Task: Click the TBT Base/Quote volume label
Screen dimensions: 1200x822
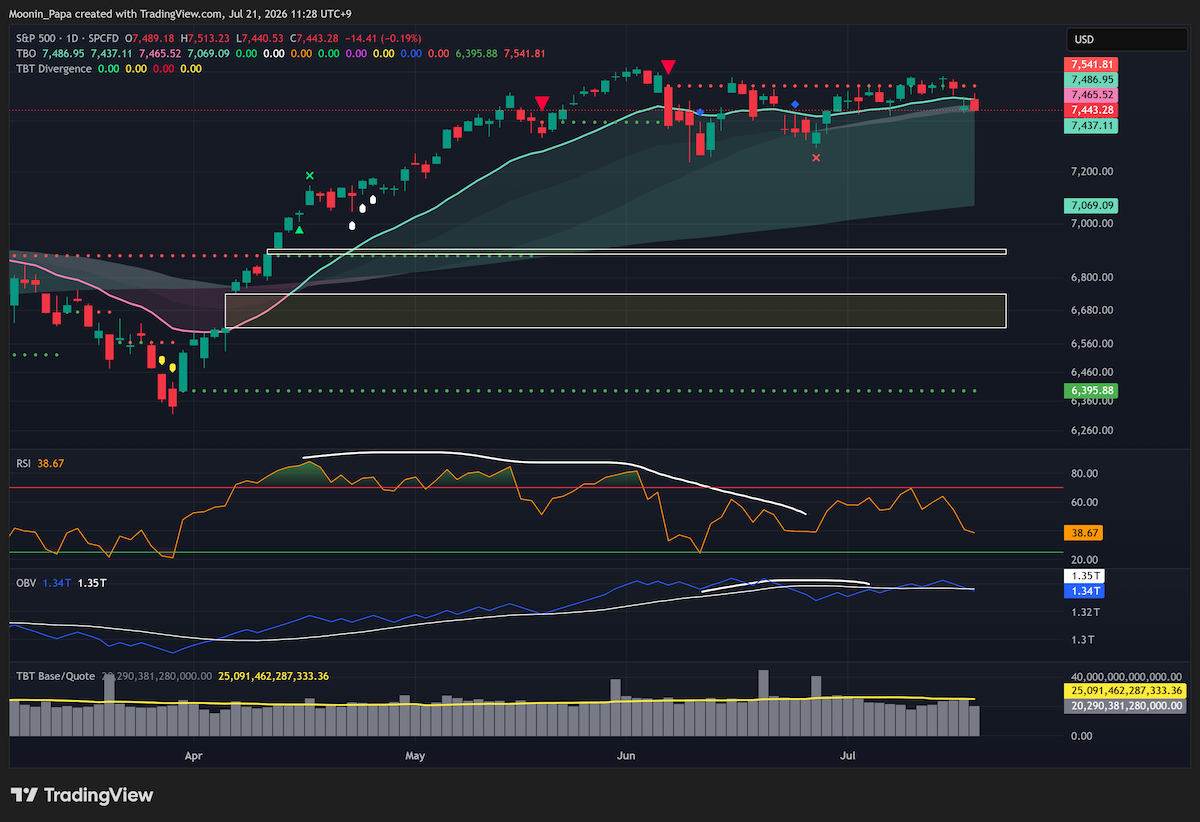Action: pos(54,676)
